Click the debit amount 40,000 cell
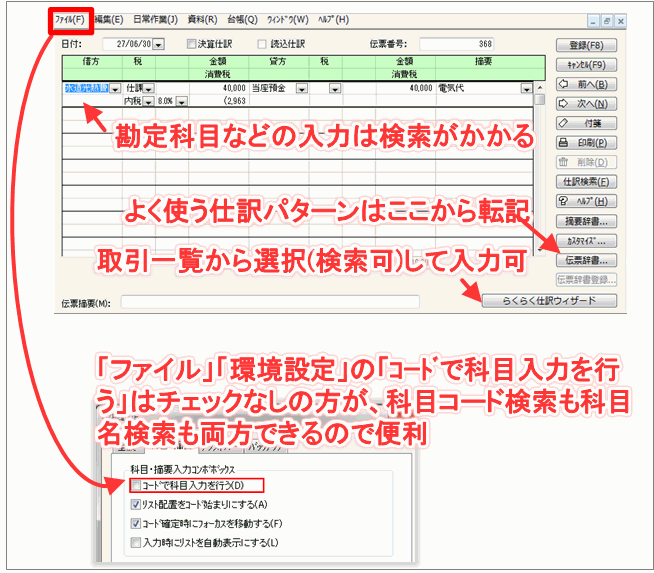The width and height of the screenshot is (654, 573). (218, 88)
